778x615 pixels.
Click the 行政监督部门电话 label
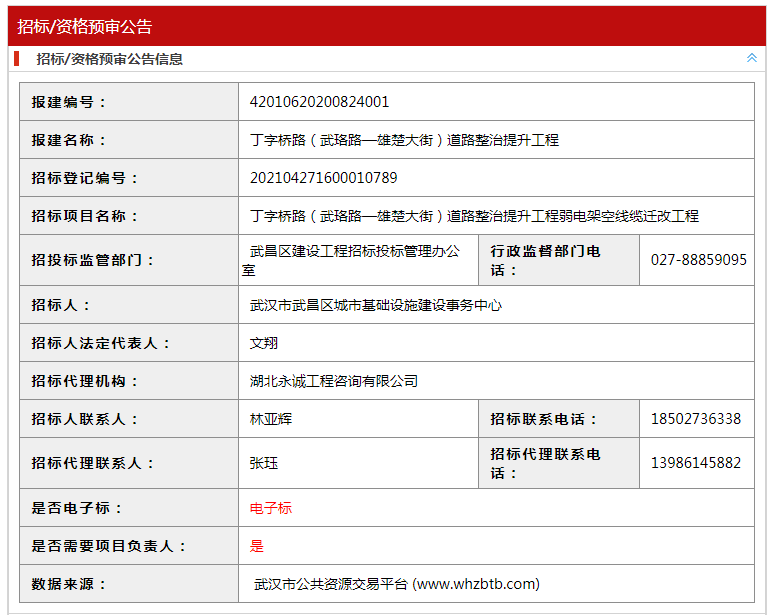click(546, 261)
